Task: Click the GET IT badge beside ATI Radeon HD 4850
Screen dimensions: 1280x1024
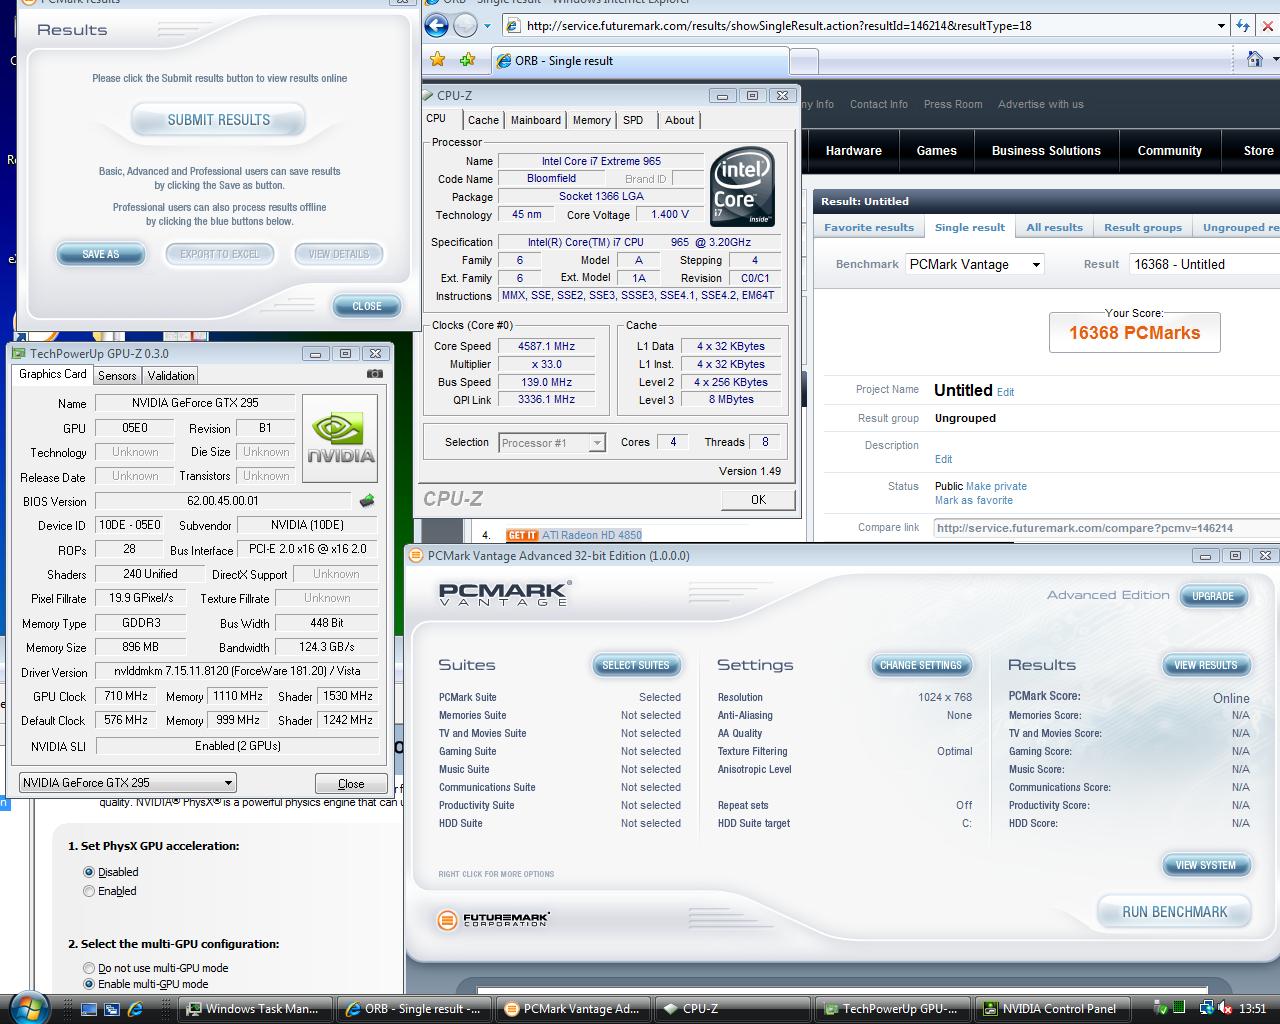Action: (522, 535)
